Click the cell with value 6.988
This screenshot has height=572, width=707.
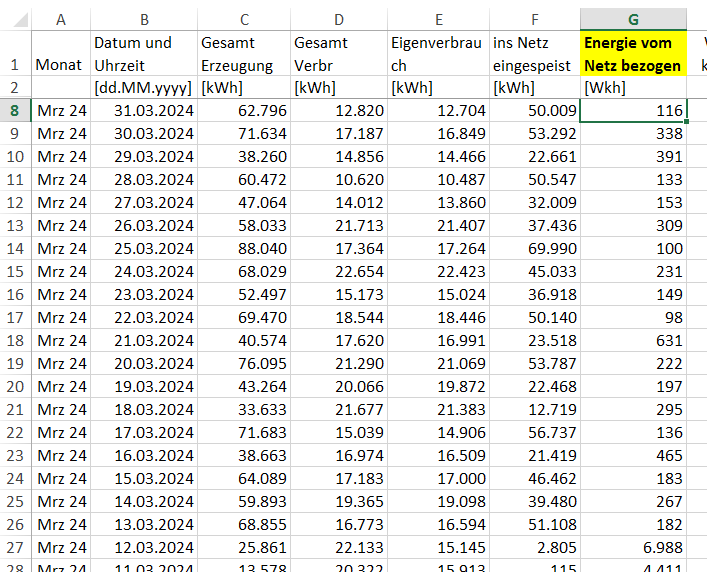633,547
